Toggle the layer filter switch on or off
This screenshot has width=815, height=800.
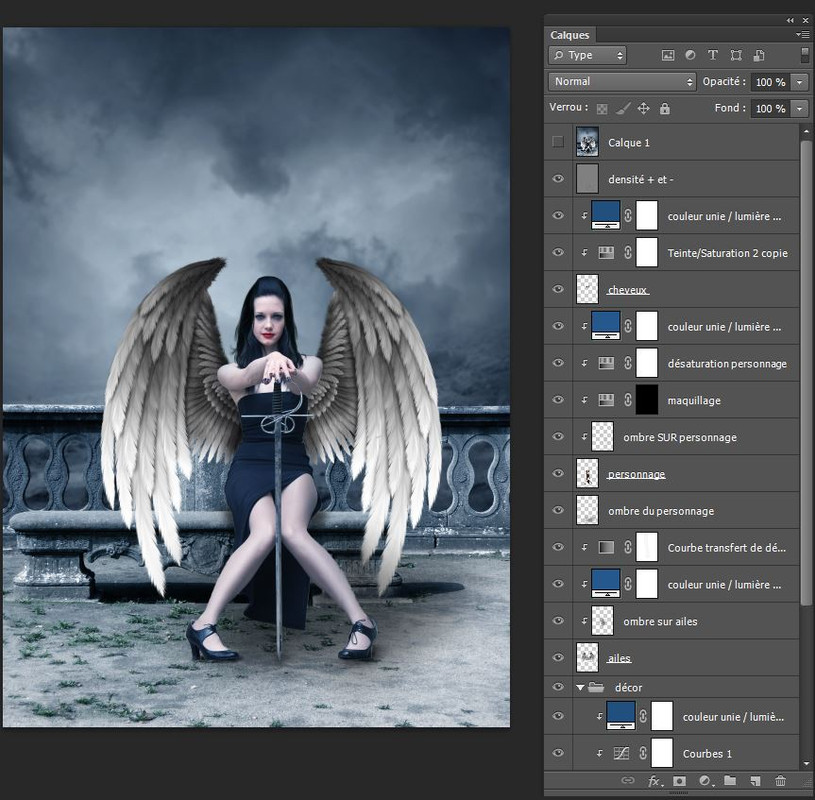pyautogui.click(x=805, y=55)
